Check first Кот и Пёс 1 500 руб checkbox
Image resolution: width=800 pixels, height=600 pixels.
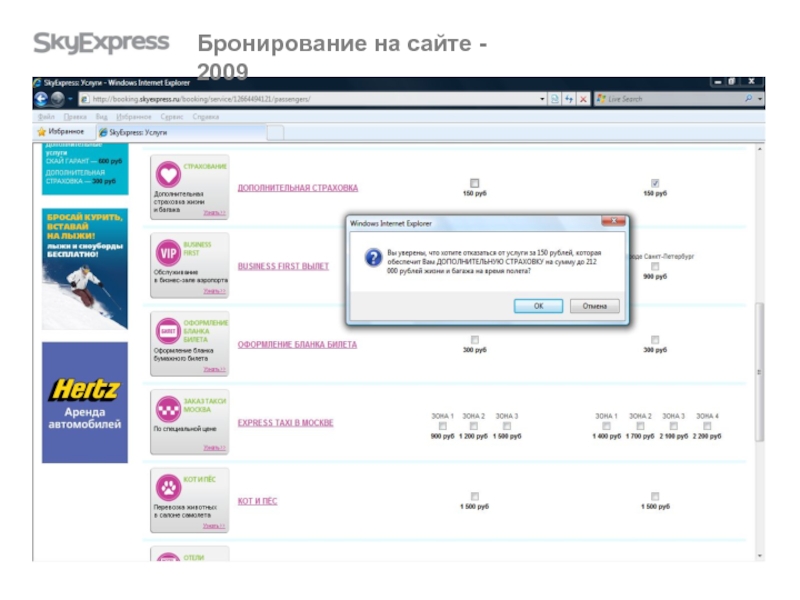pyautogui.click(x=474, y=496)
